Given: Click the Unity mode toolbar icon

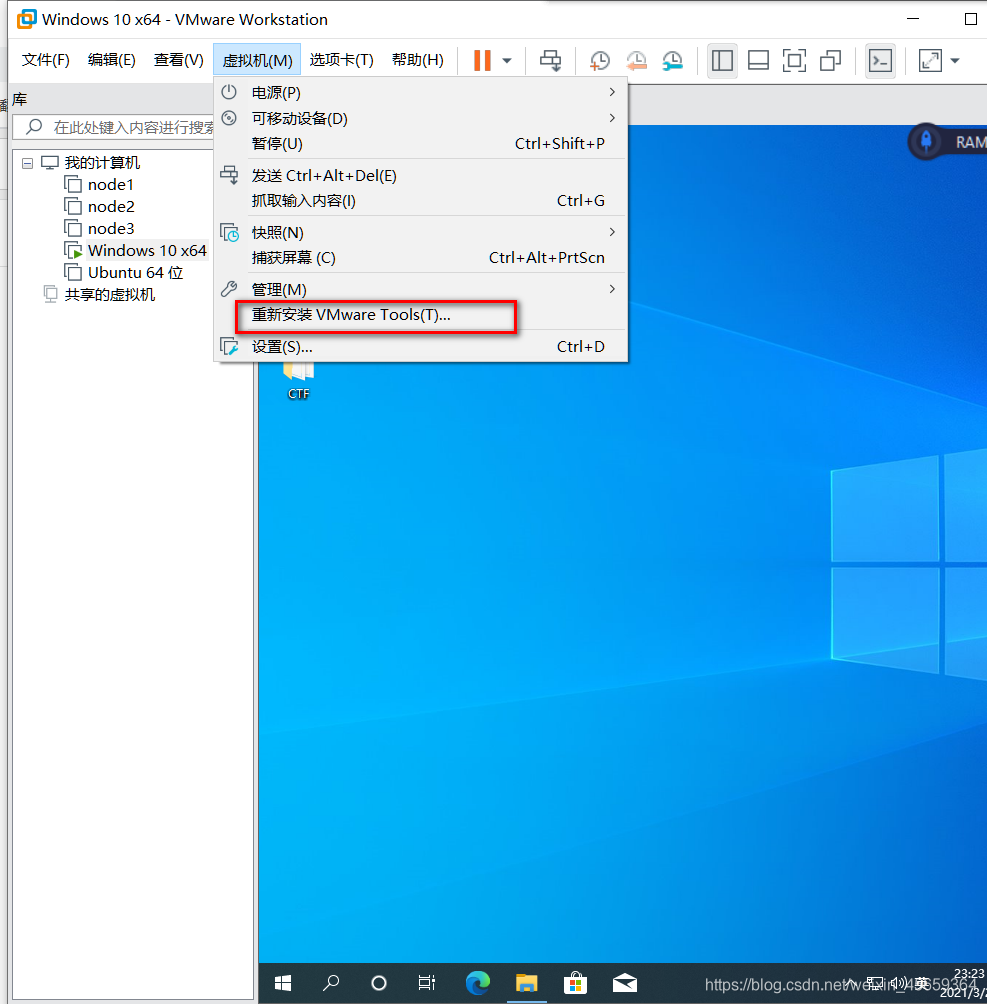Looking at the screenshot, I should tap(831, 61).
